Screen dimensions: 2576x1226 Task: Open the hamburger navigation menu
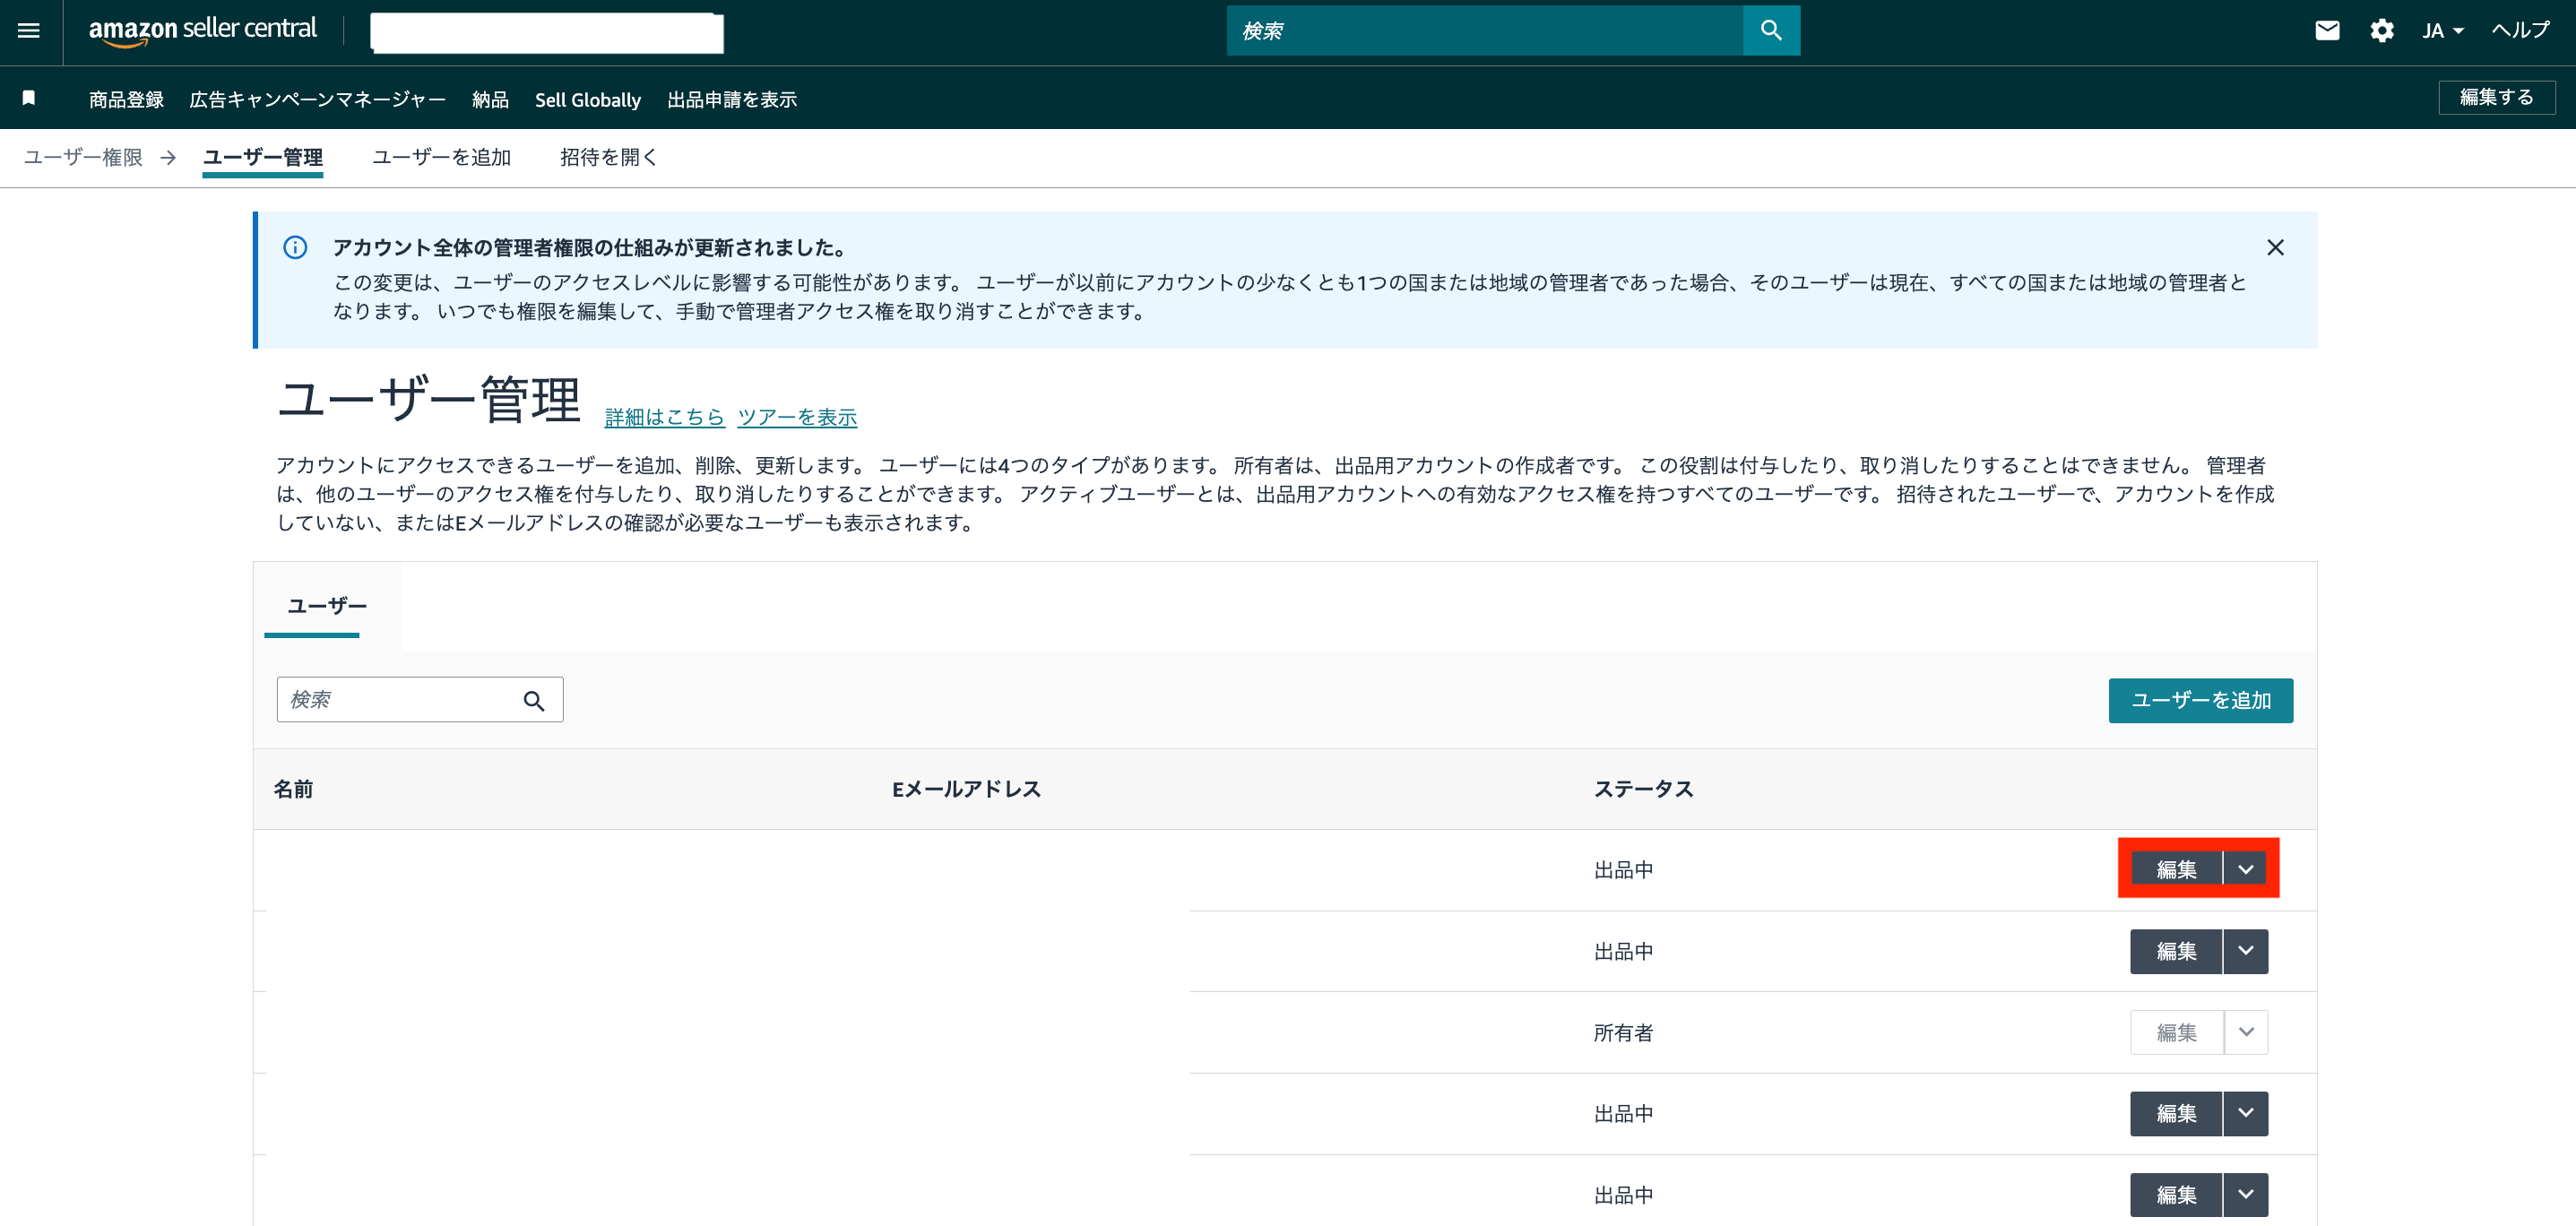coord(29,31)
